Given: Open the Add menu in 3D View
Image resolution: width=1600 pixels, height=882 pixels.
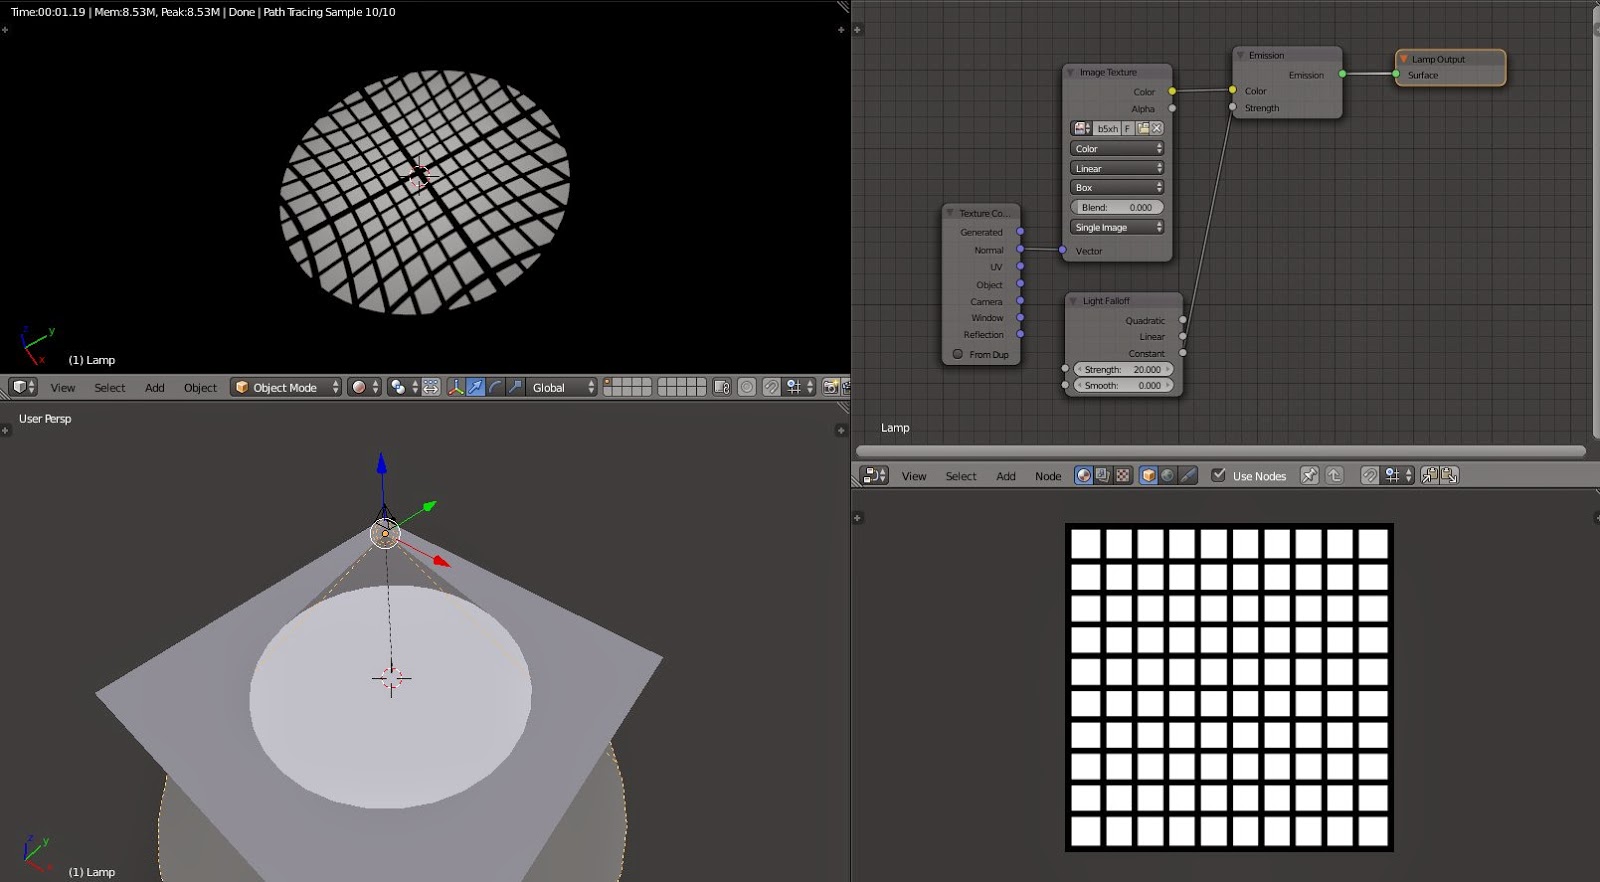Looking at the screenshot, I should click(x=155, y=388).
